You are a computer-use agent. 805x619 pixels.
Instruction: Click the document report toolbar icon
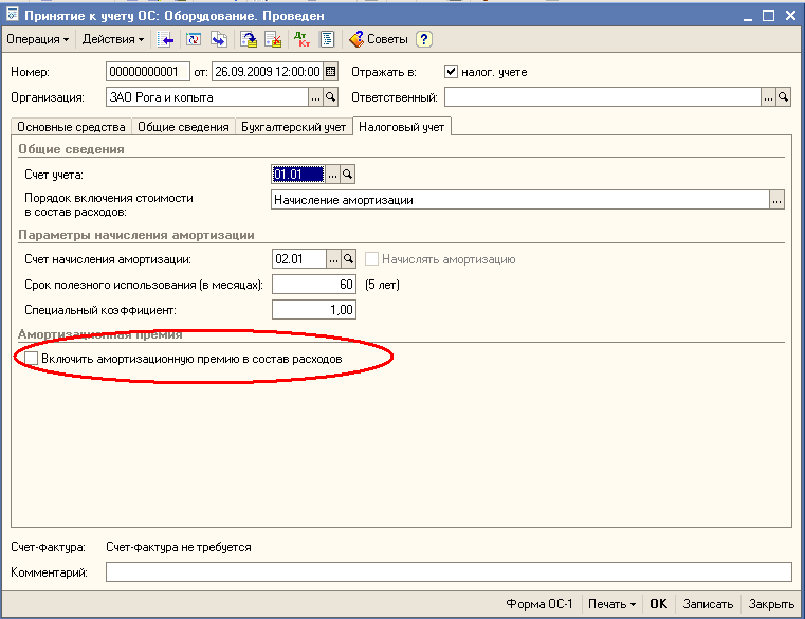click(x=326, y=40)
